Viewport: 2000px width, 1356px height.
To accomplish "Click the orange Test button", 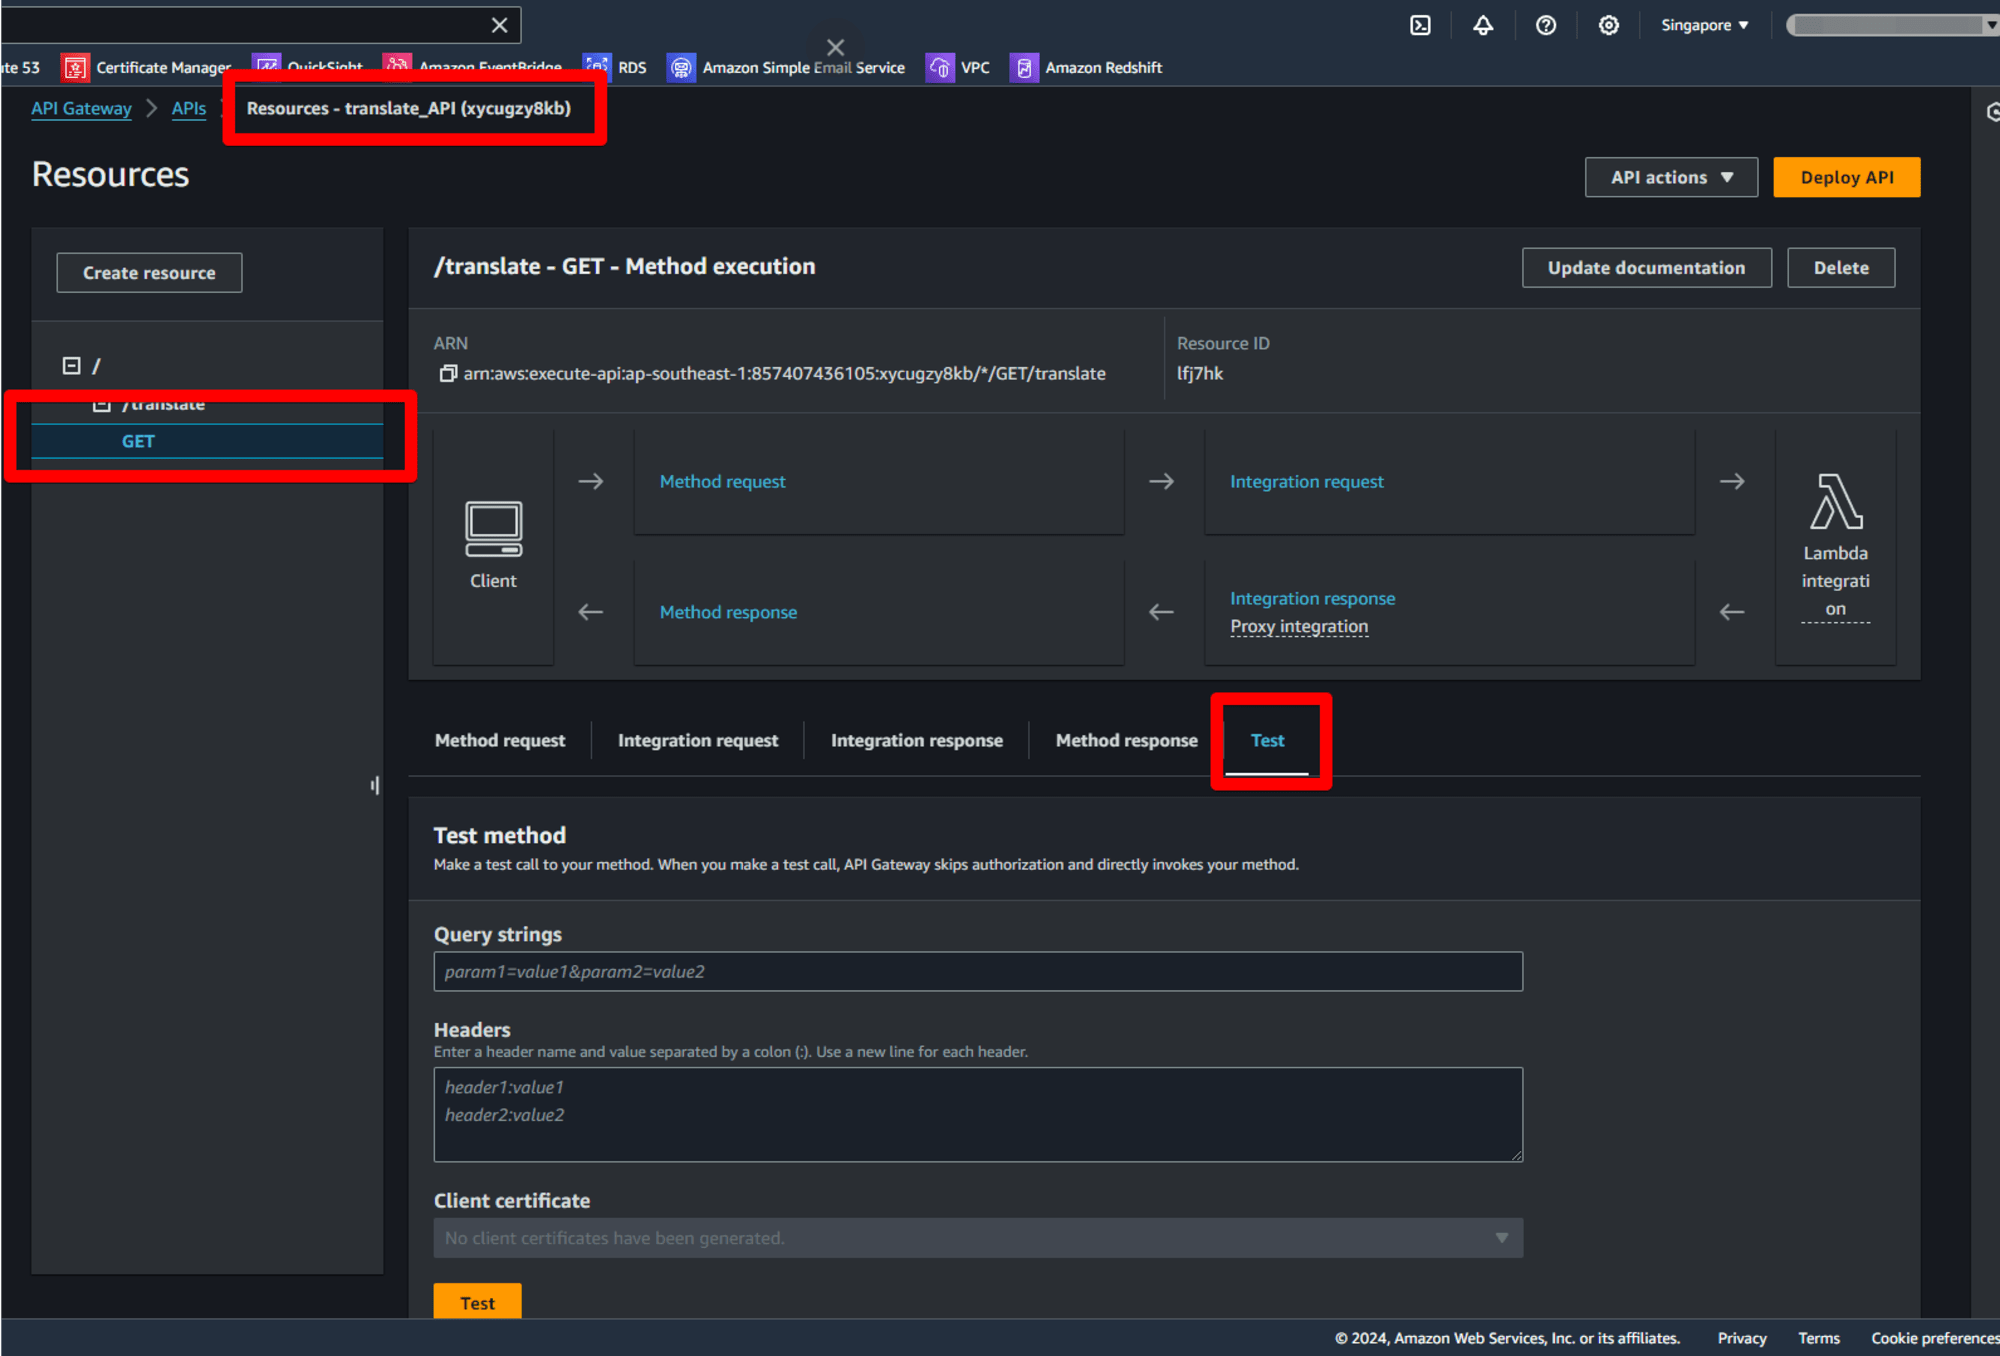I will [x=477, y=1303].
